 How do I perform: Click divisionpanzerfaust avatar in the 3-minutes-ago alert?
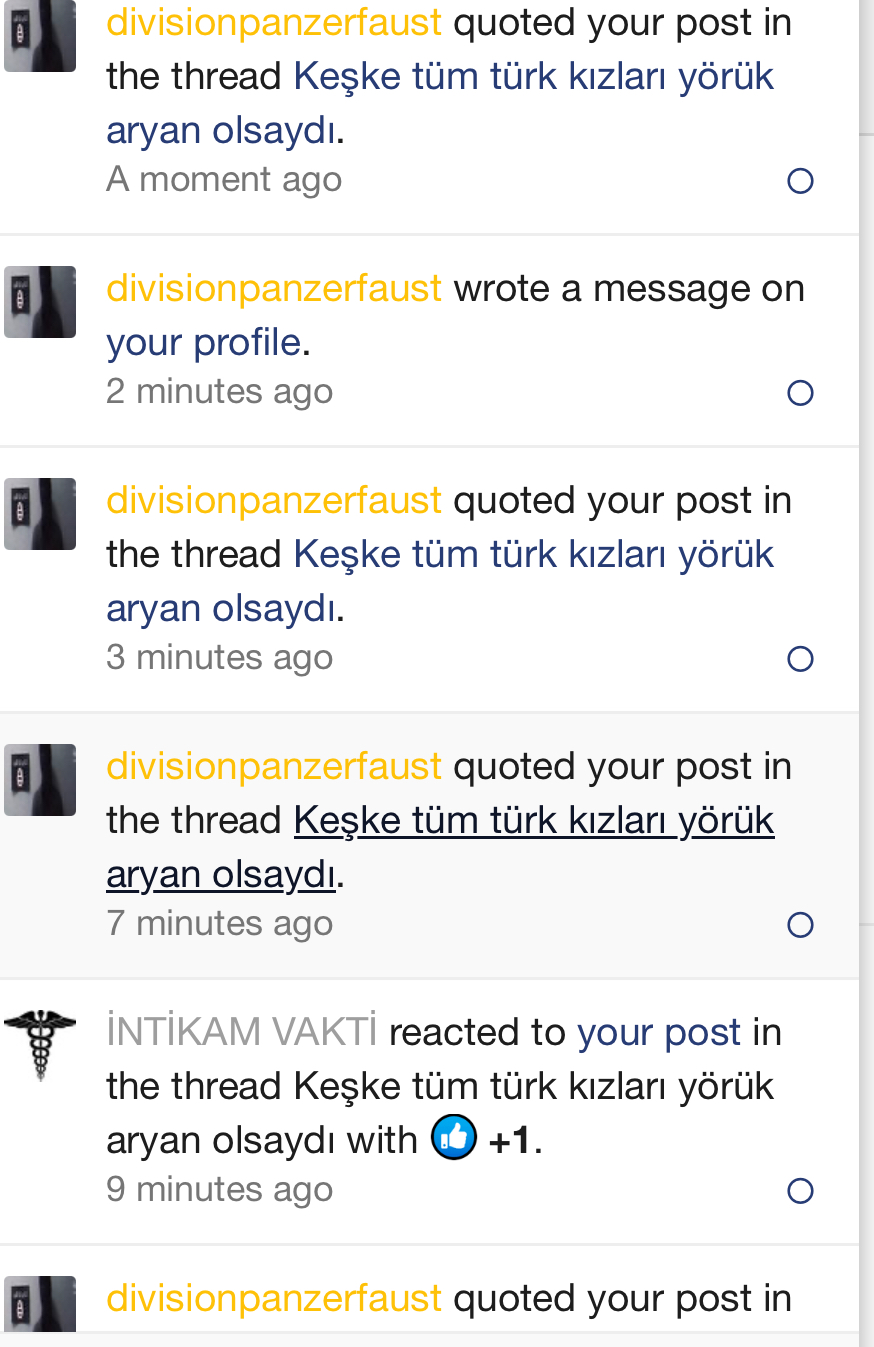coord(40,514)
